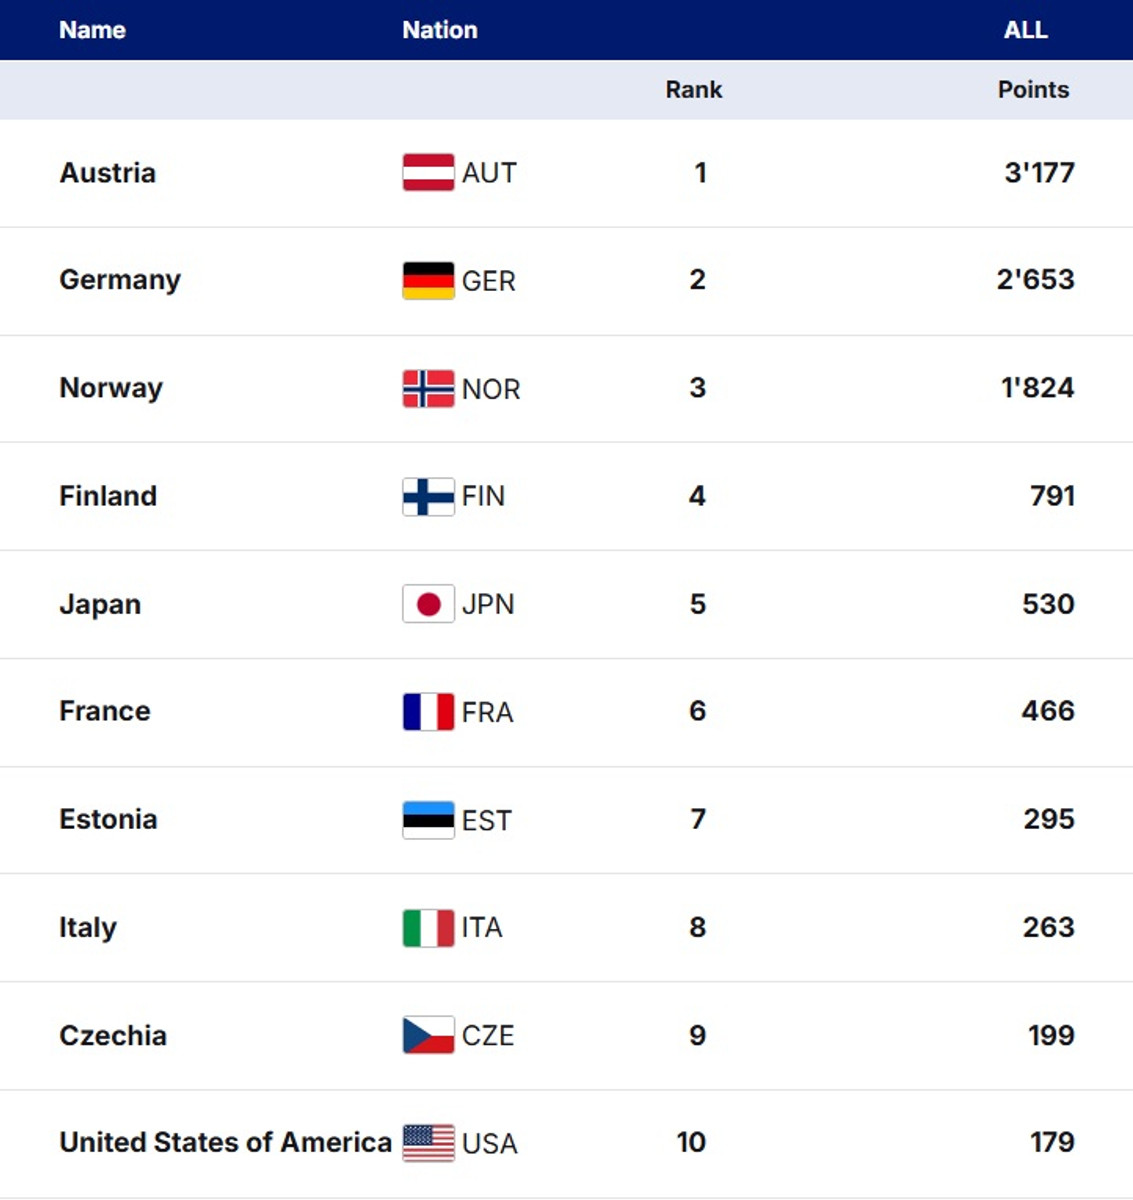Click the Czechia flag icon
The width and height of the screenshot is (1133, 1200).
click(428, 1036)
